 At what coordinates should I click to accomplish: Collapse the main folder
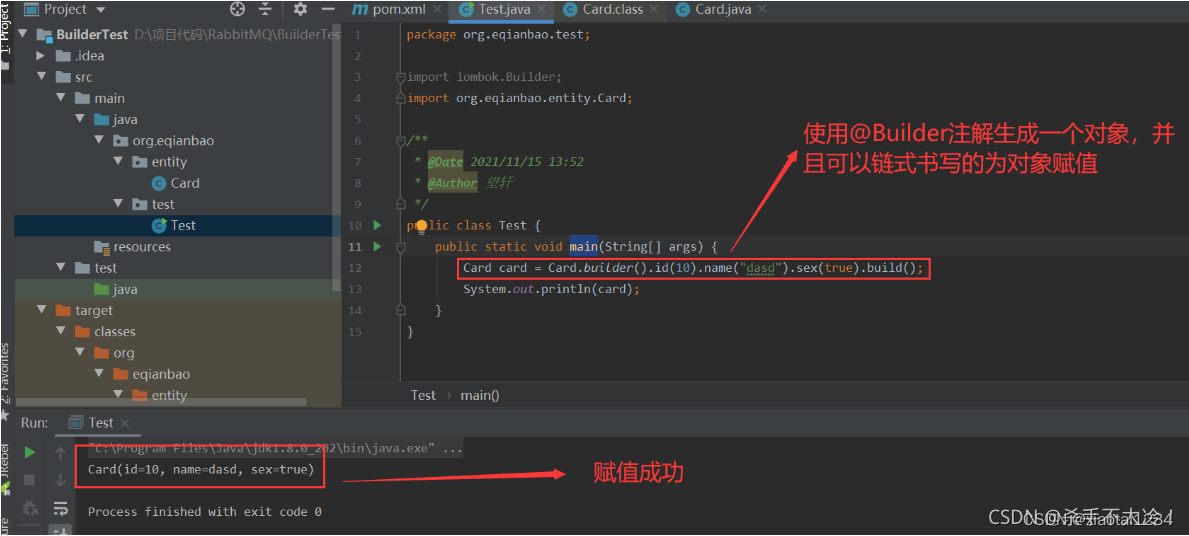point(61,99)
